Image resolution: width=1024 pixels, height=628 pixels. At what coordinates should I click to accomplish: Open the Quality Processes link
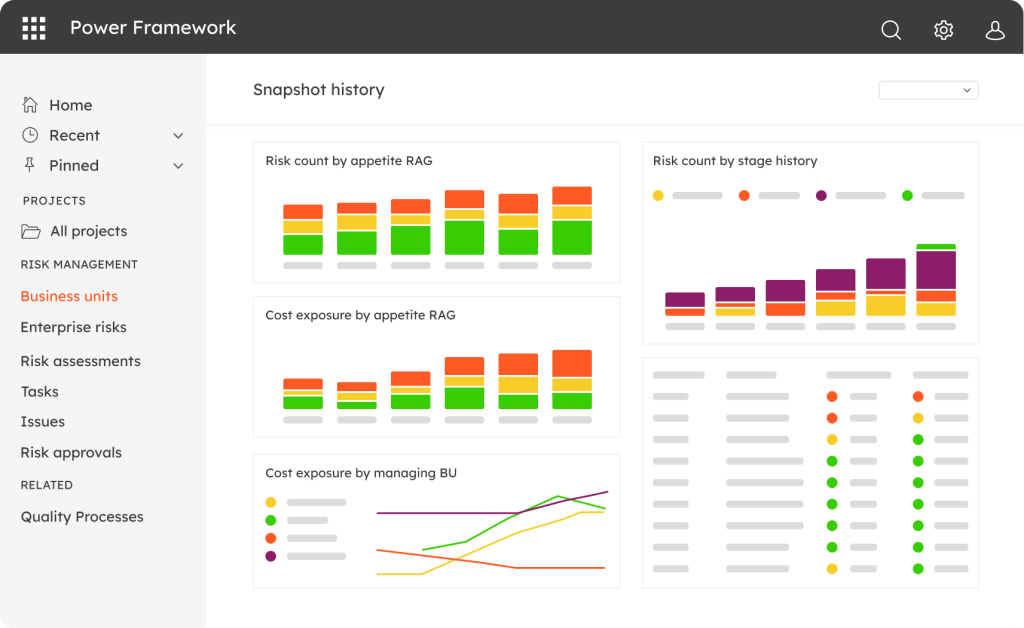tap(82, 517)
